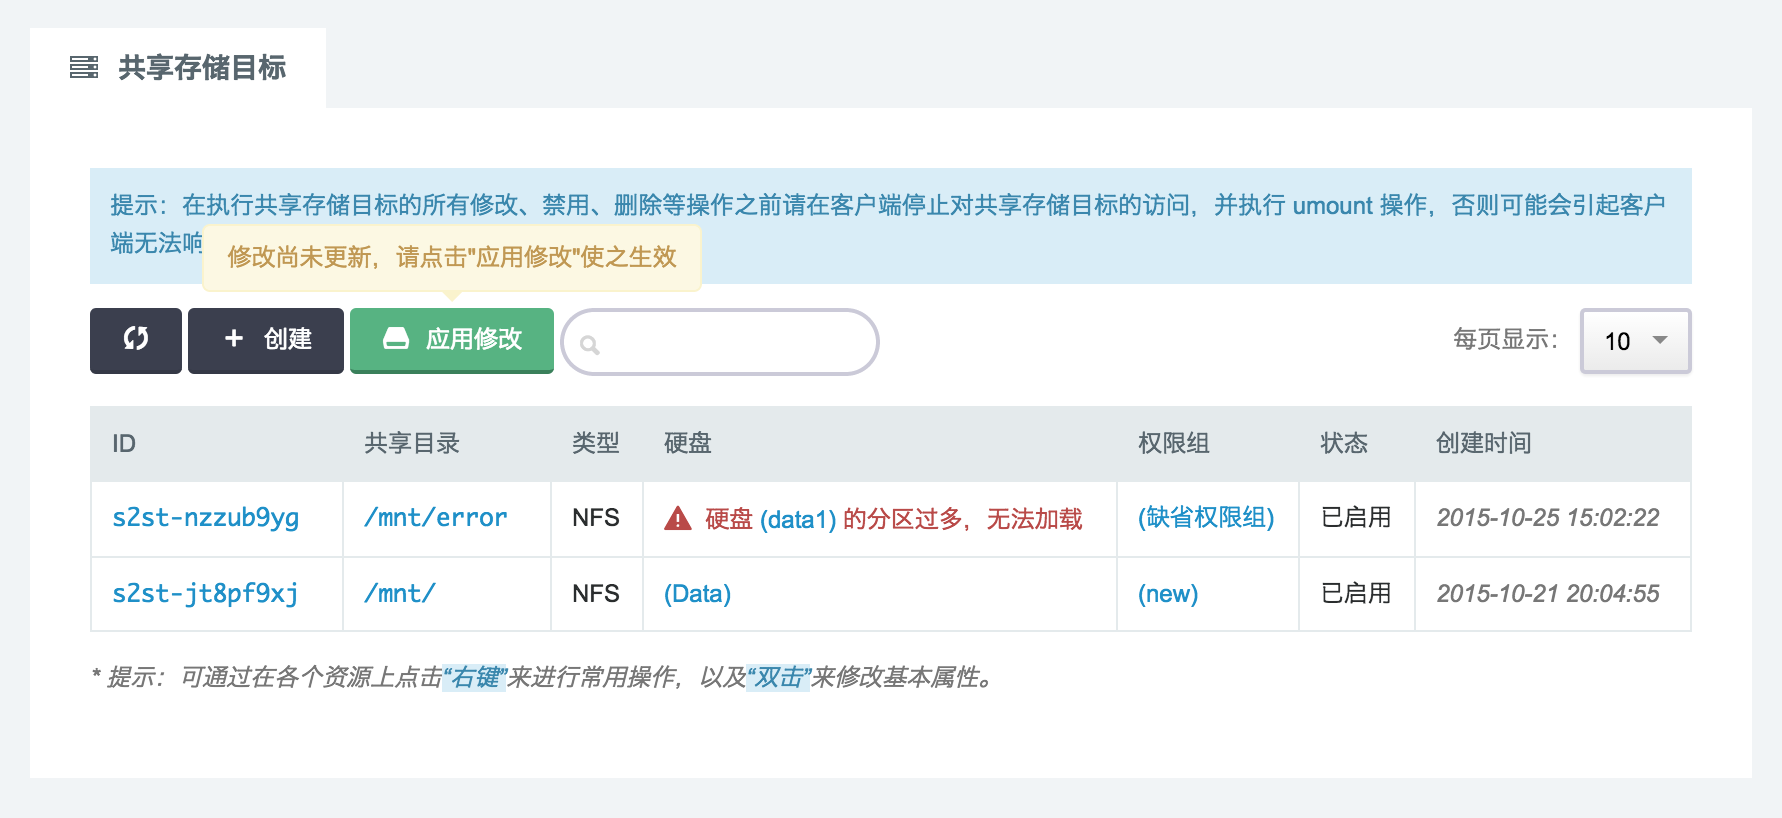Click the 创建时间 column header

tap(1483, 443)
